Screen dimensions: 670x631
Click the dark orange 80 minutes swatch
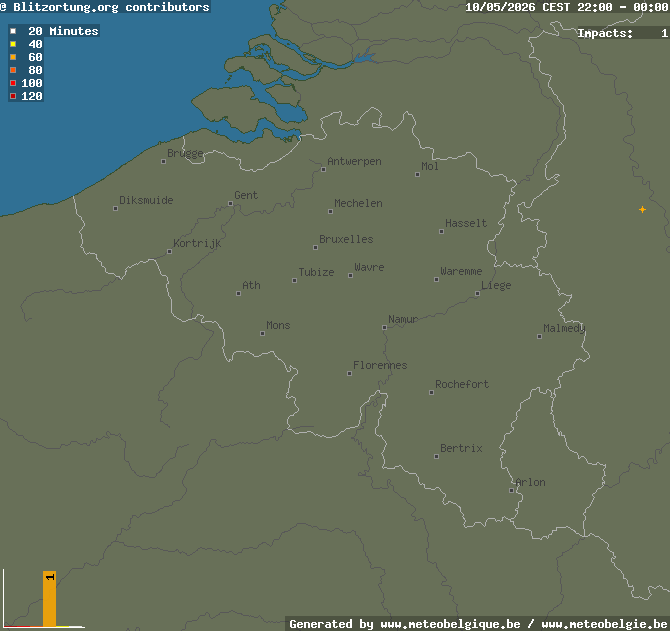point(13,70)
